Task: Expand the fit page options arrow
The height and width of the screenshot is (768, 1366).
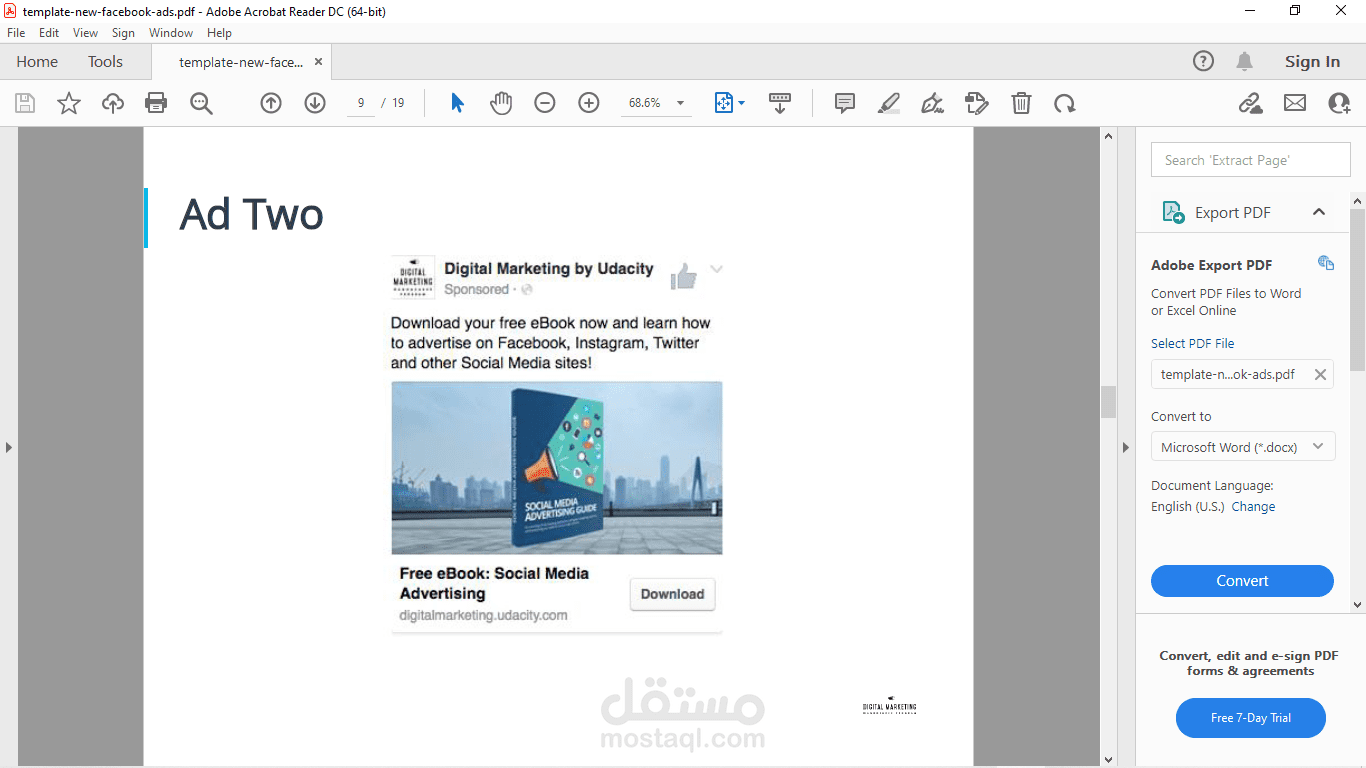Action: 741,103
